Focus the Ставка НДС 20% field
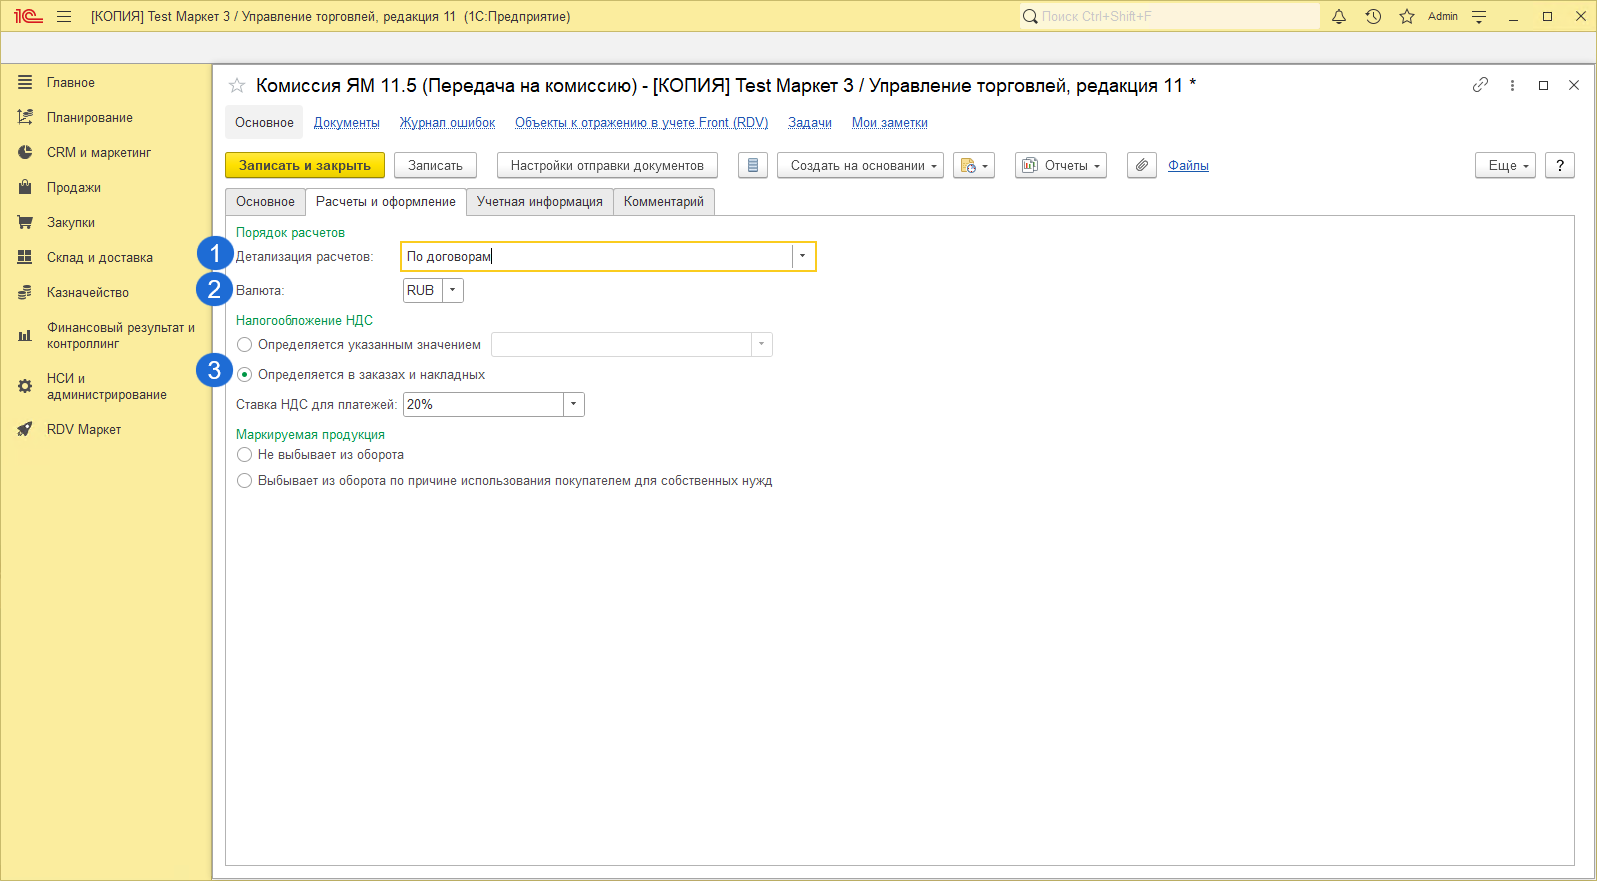The image size is (1597, 881). click(x=484, y=405)
